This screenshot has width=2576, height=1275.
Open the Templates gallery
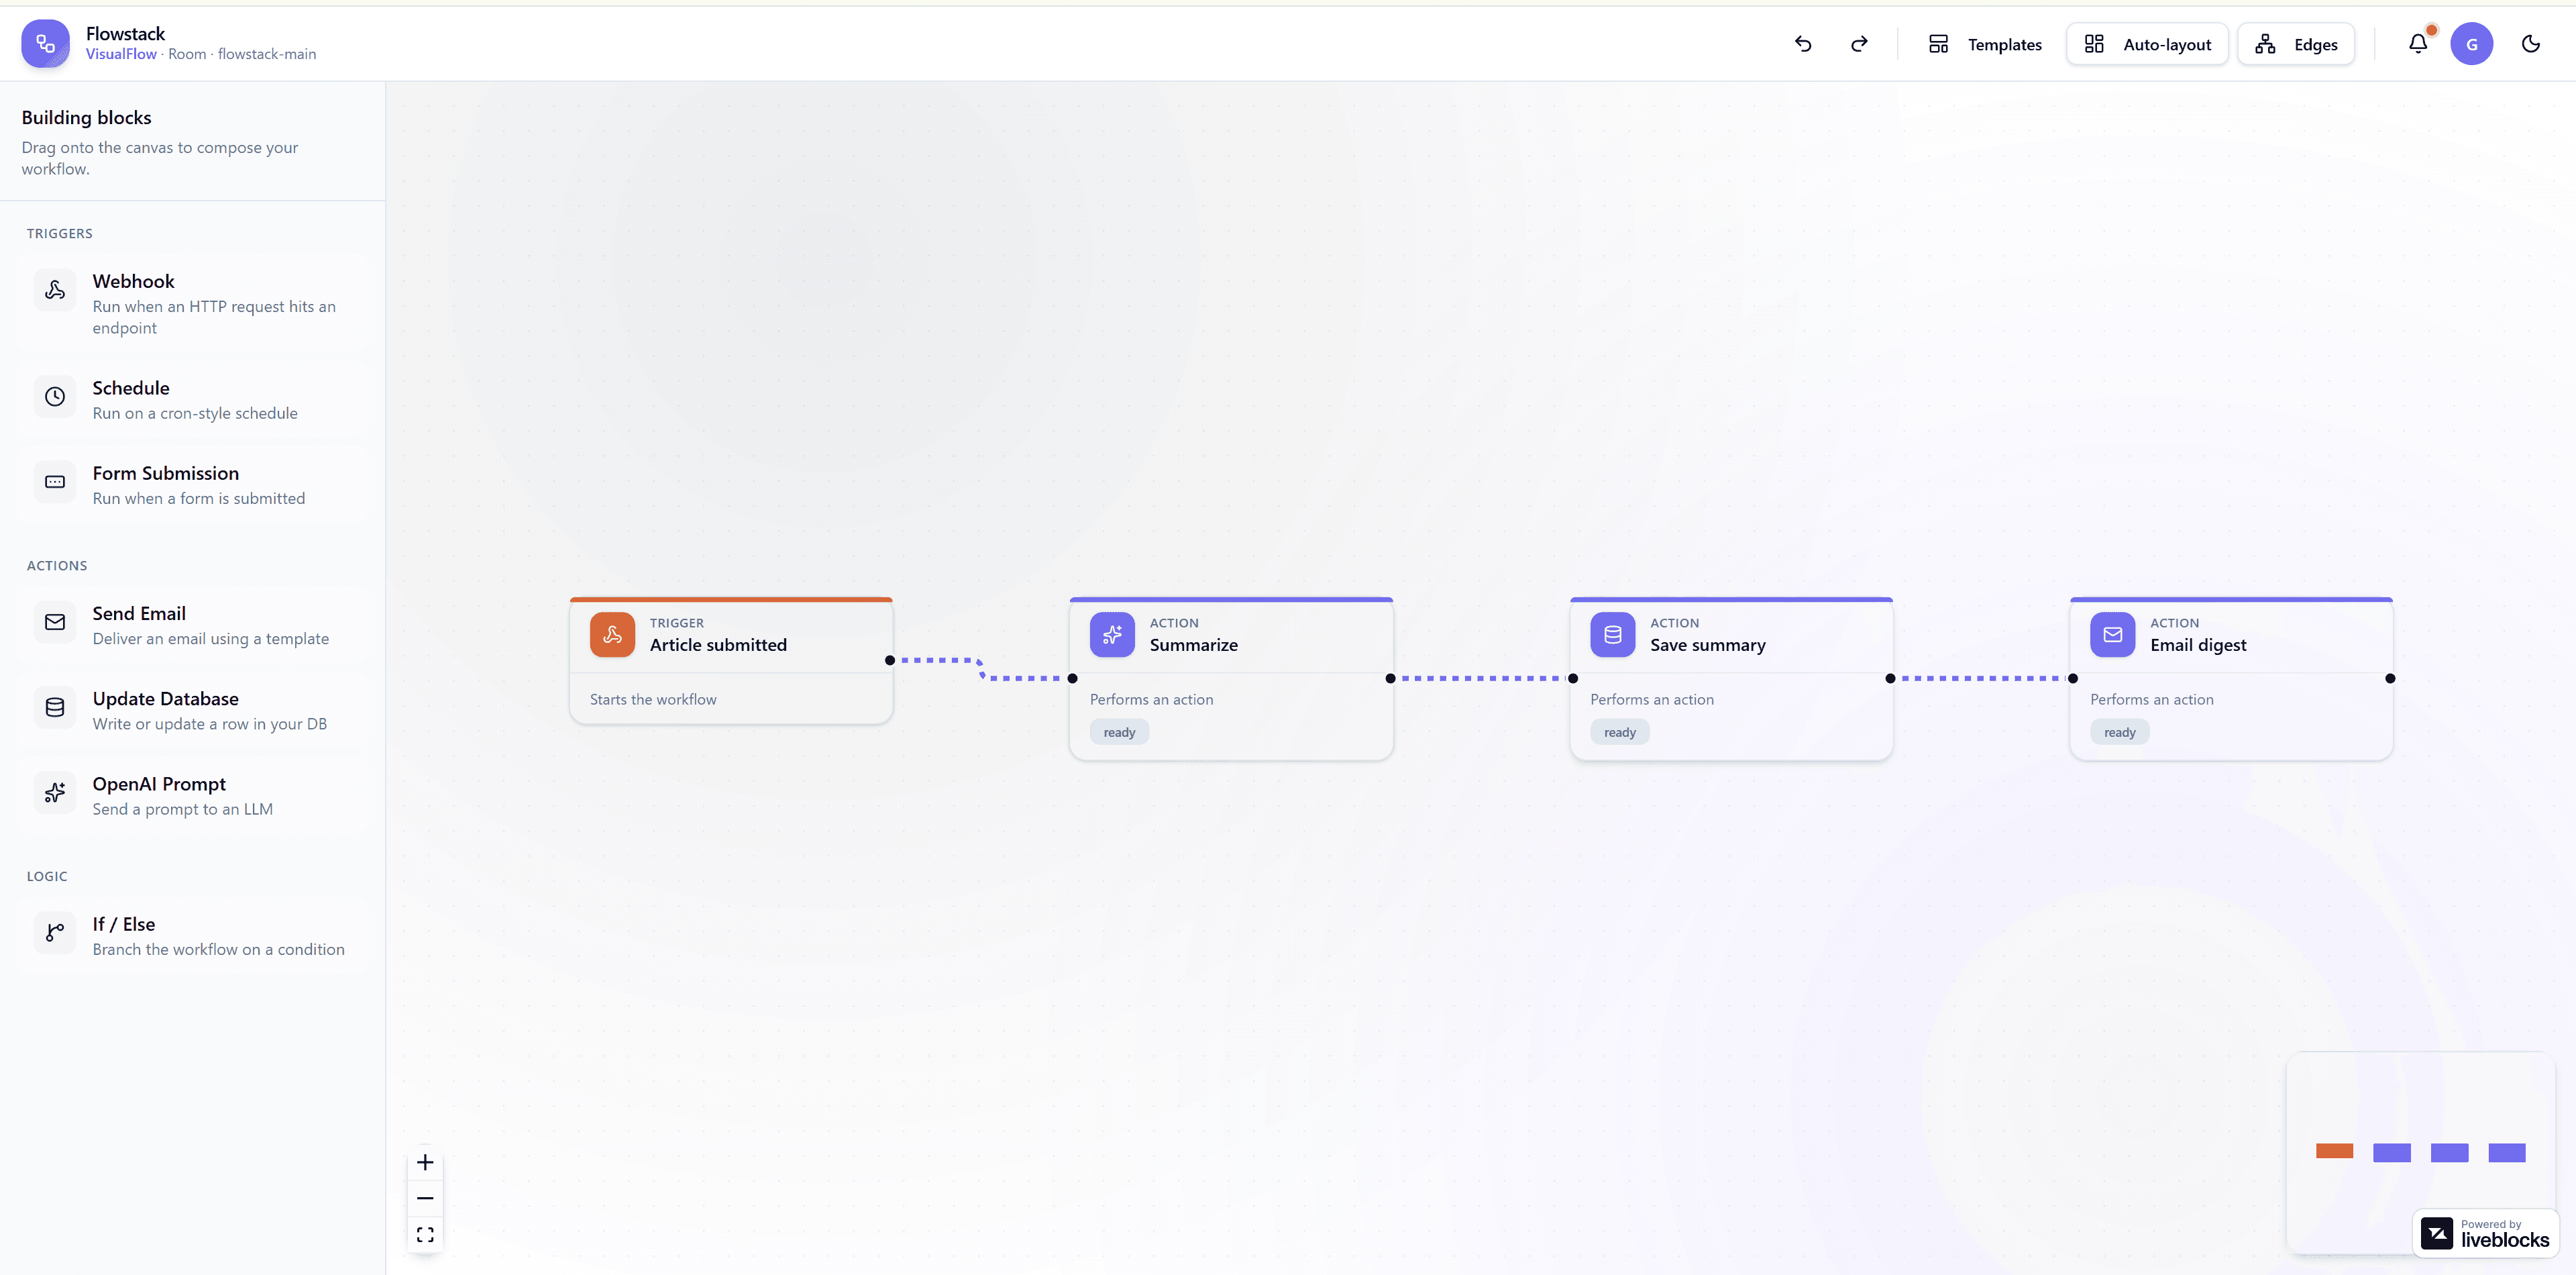coord(1985,44)
